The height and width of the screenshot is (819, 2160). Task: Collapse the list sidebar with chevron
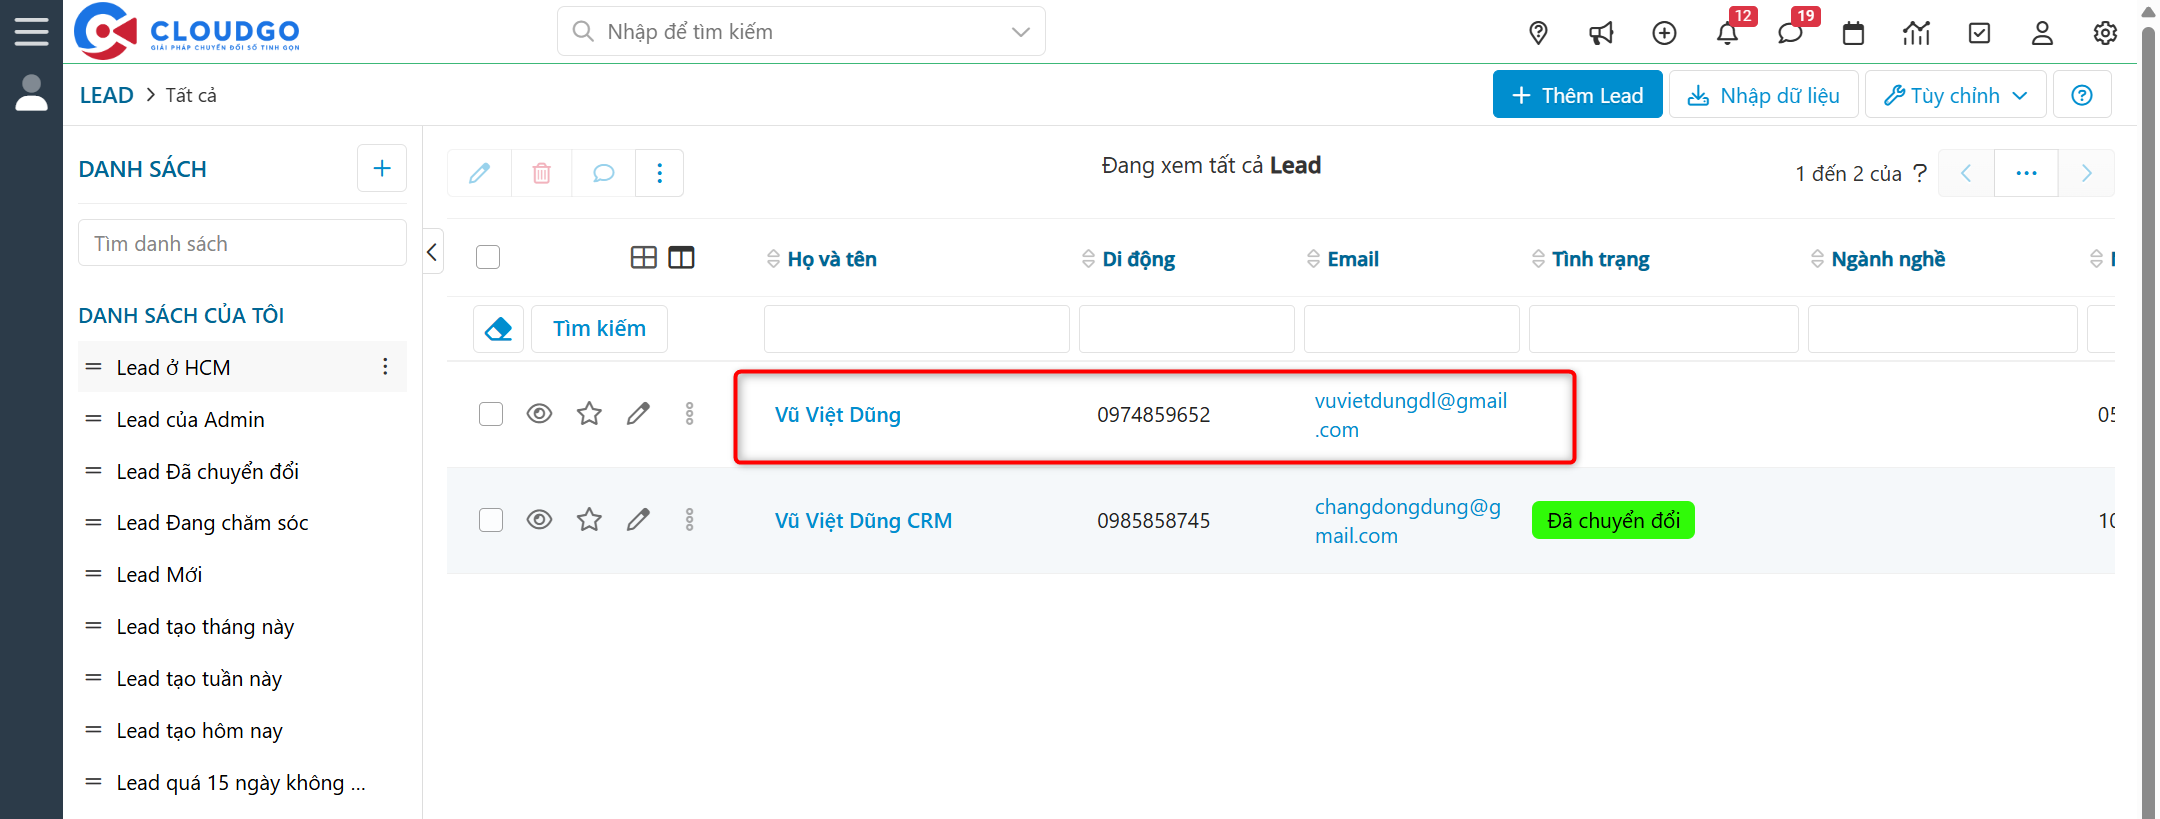[432, 252]
